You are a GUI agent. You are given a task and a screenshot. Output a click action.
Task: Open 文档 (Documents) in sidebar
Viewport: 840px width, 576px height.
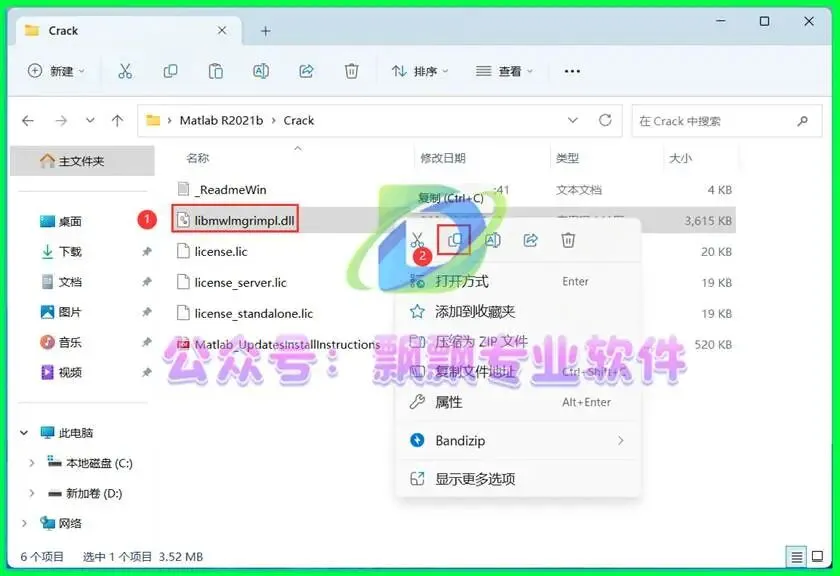pyautogui.click(x=61, y=282)
